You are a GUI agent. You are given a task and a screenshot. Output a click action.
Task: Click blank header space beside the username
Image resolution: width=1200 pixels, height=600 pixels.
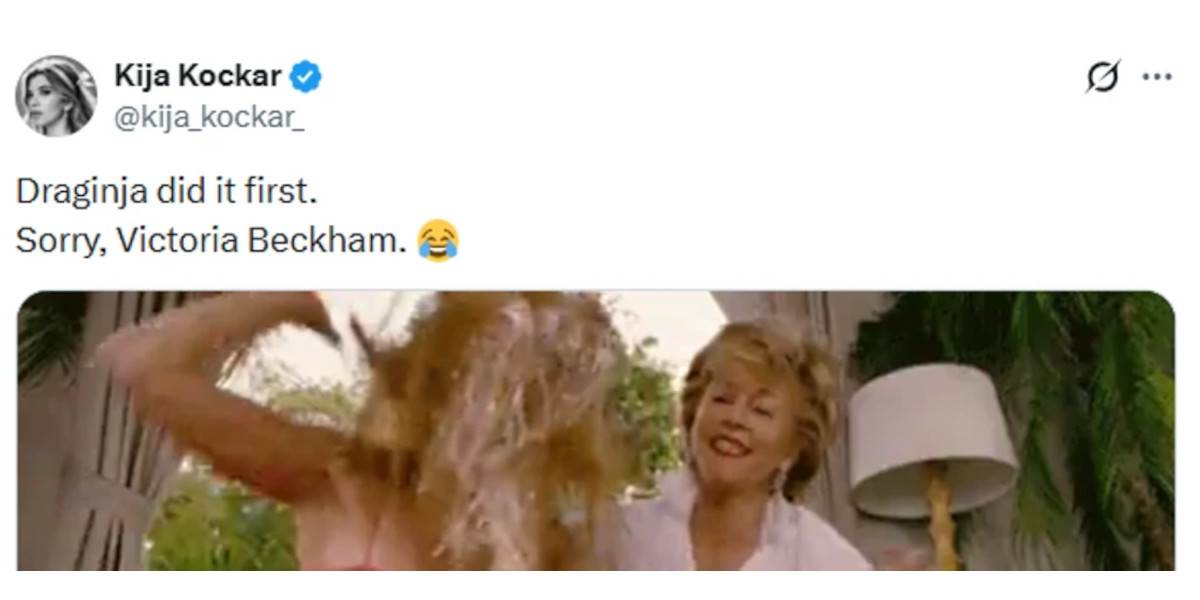coord(700,95)
